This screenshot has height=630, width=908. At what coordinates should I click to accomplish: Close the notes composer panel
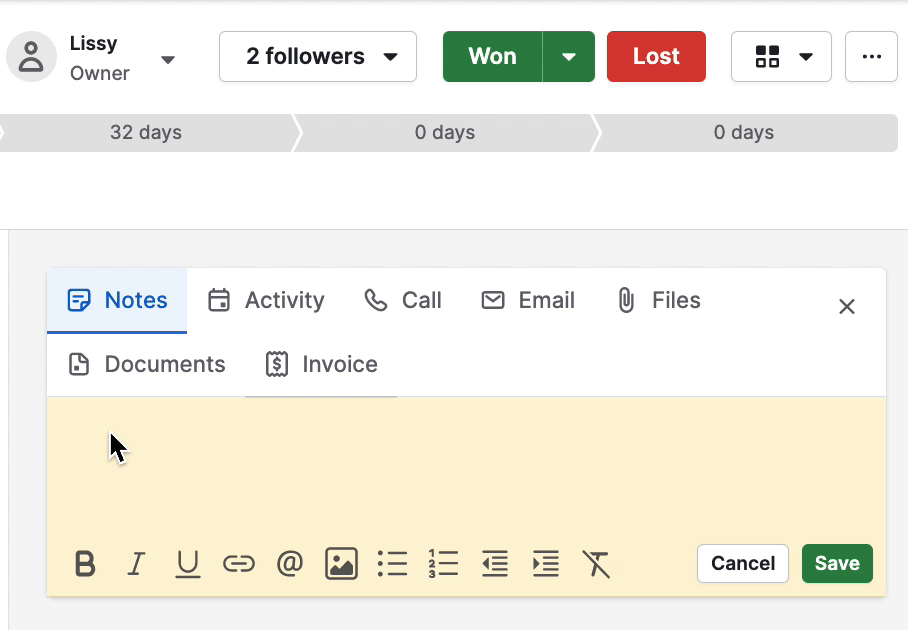[847, 306]
